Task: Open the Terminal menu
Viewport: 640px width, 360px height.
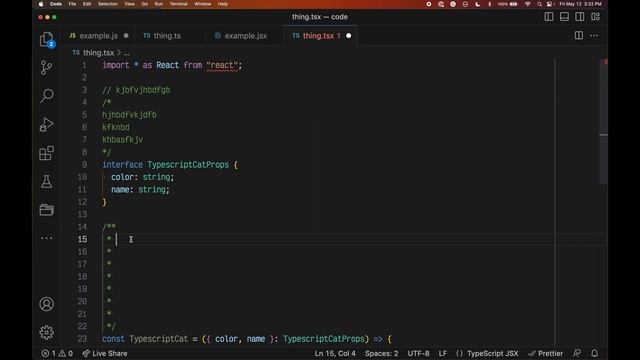Action: [x=179, y=4]
